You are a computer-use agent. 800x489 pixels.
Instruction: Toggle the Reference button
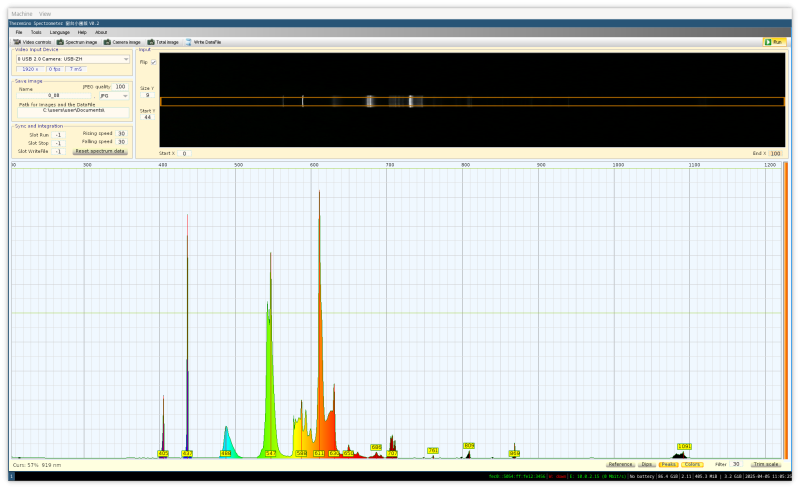[x=620, y=464]
